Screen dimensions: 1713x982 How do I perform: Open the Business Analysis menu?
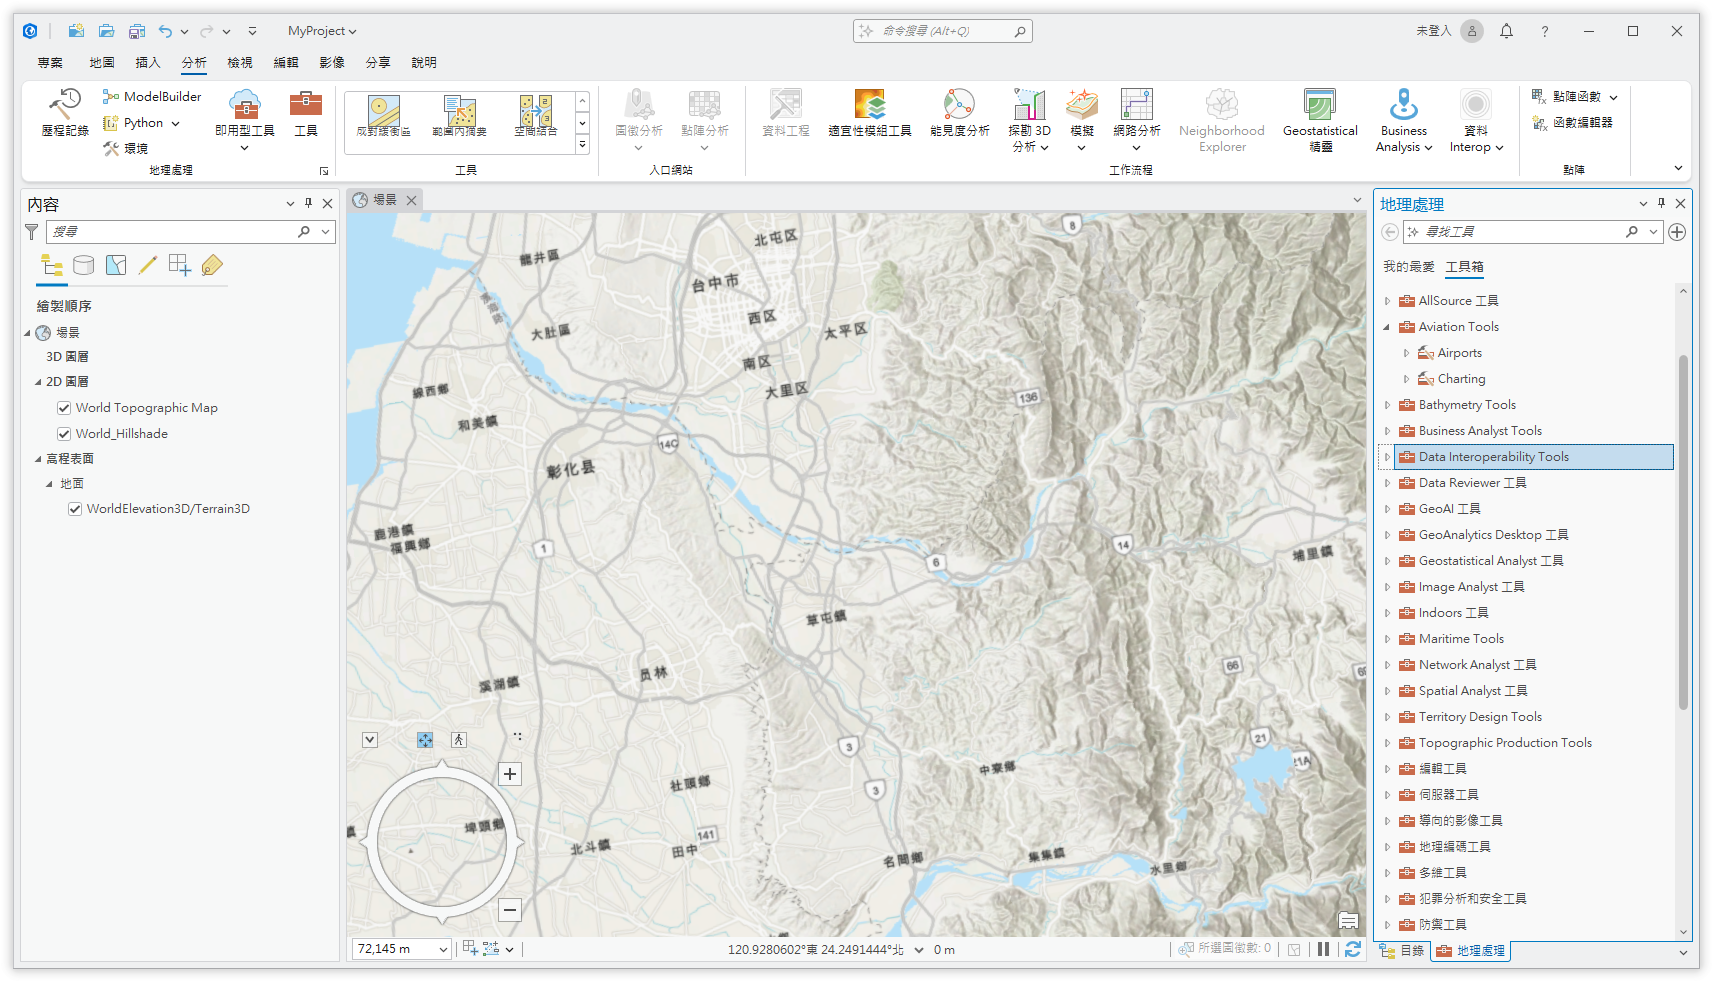click(x=1404, y=120)
